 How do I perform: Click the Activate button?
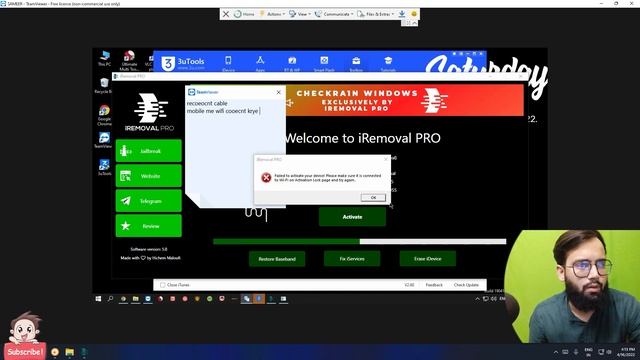[352, 217]
